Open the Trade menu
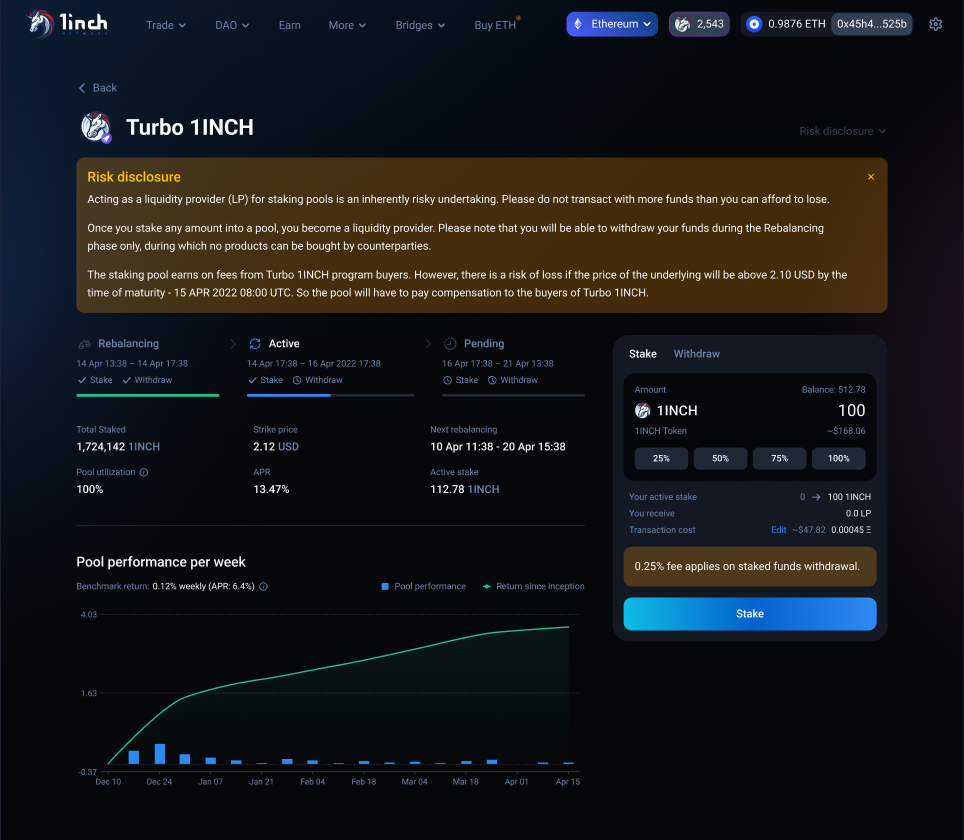The width and height of the screenshot is (964, 840). pos(166,25)
